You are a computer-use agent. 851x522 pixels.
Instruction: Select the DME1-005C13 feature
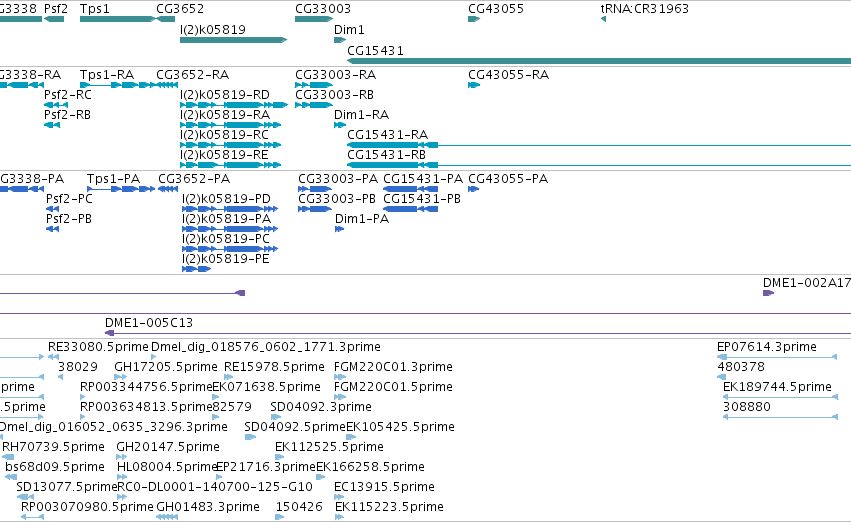pyautogui.click(x=478, y=333)
